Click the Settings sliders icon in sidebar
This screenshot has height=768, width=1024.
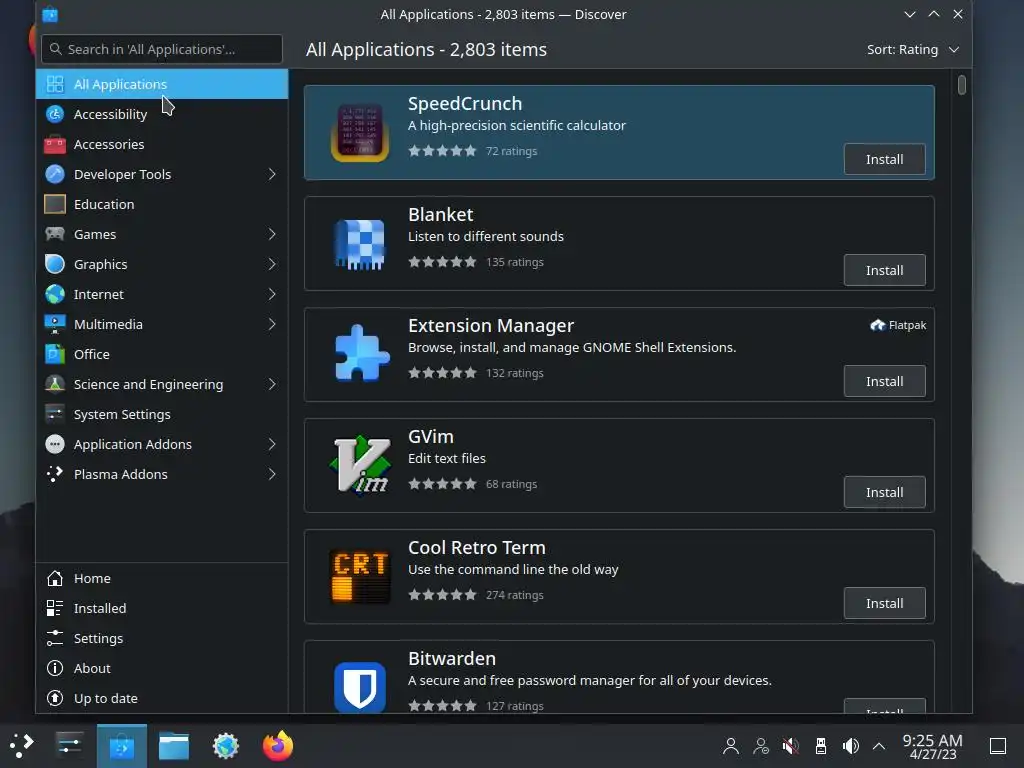click(55, 638)
